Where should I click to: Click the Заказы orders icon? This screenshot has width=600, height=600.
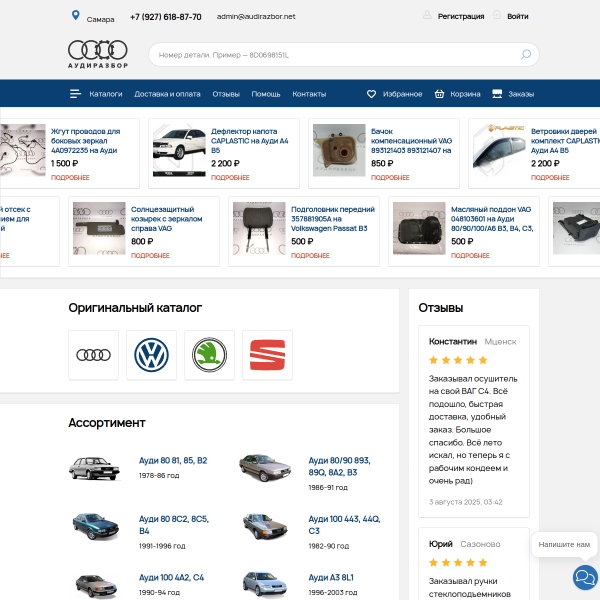point(497,94)
